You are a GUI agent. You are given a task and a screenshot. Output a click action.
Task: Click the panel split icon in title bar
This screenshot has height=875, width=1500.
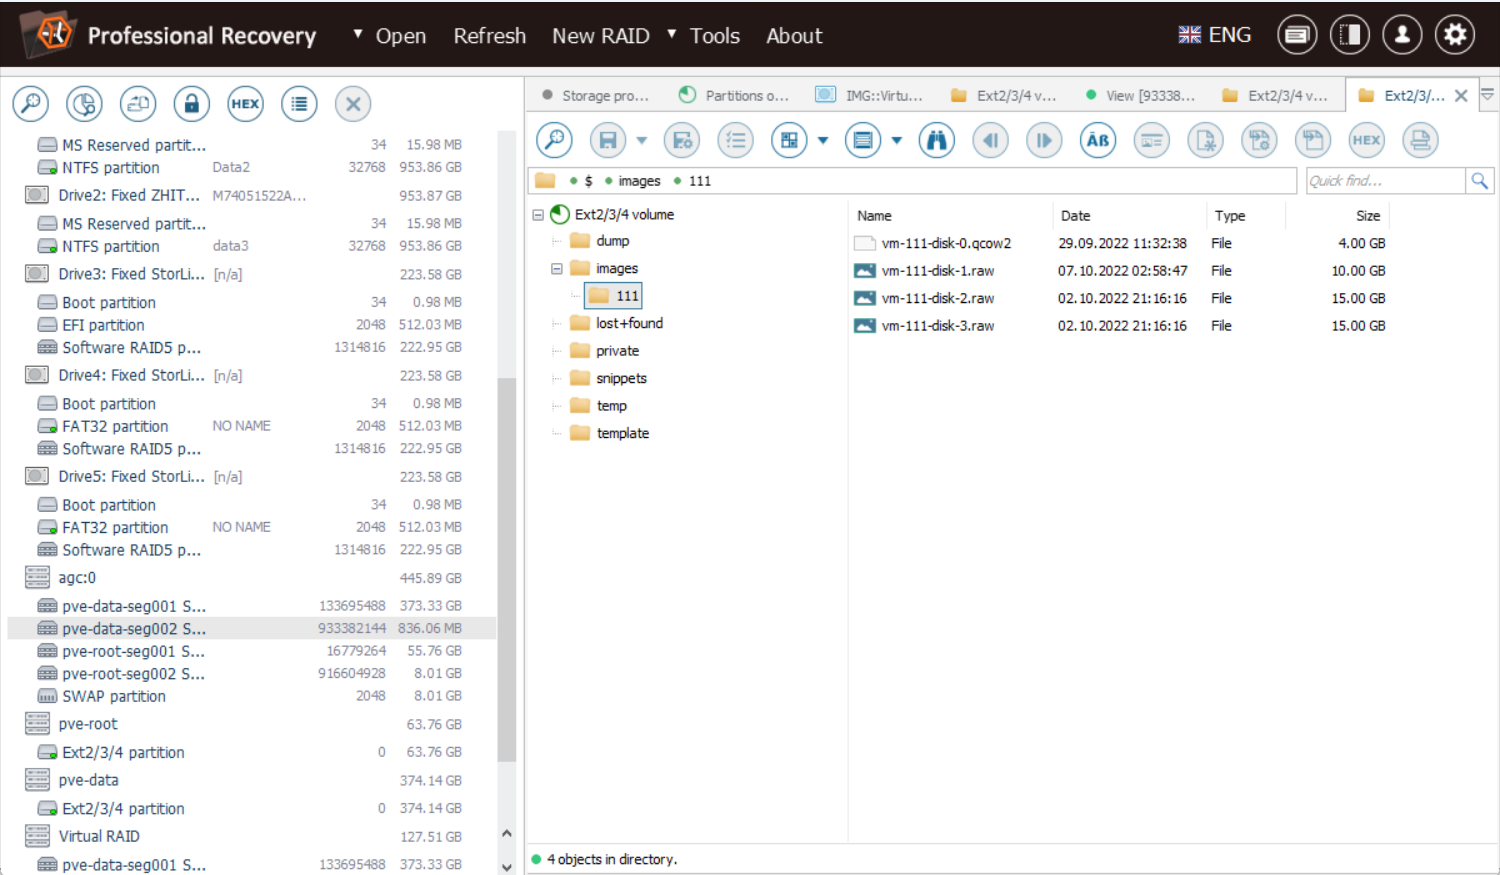[x=1350, y=35]
